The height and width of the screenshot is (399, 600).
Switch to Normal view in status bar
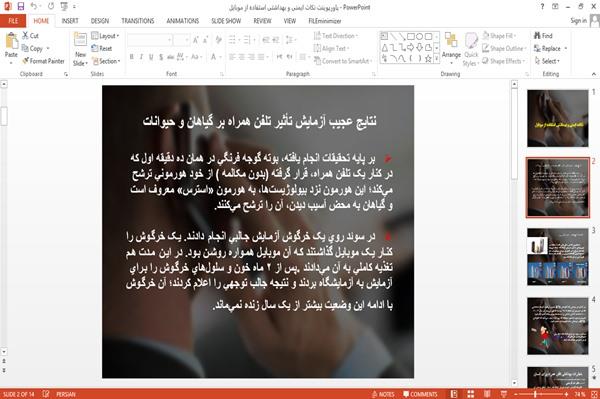[x=454, y=394]
